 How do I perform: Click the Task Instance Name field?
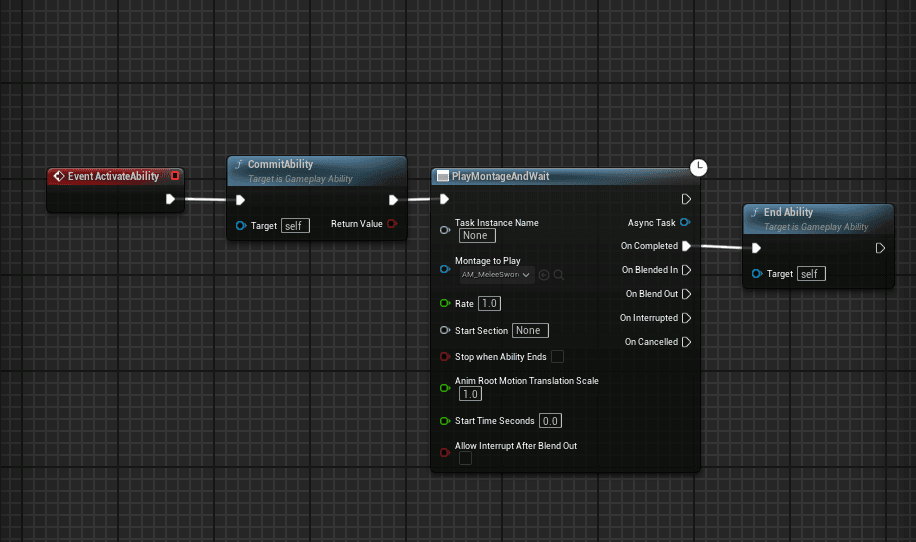tap(476, 236)
